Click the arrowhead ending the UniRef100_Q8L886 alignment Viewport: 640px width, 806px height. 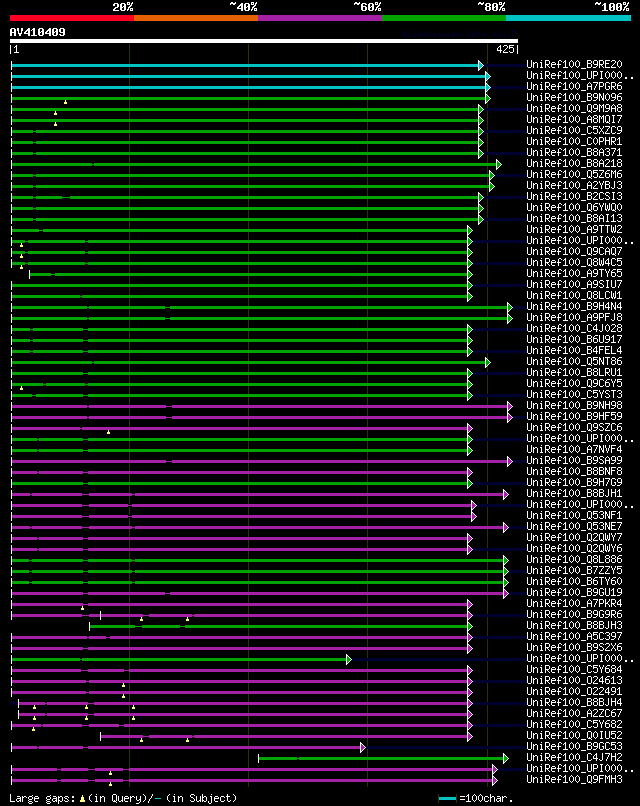pos(506,560)
